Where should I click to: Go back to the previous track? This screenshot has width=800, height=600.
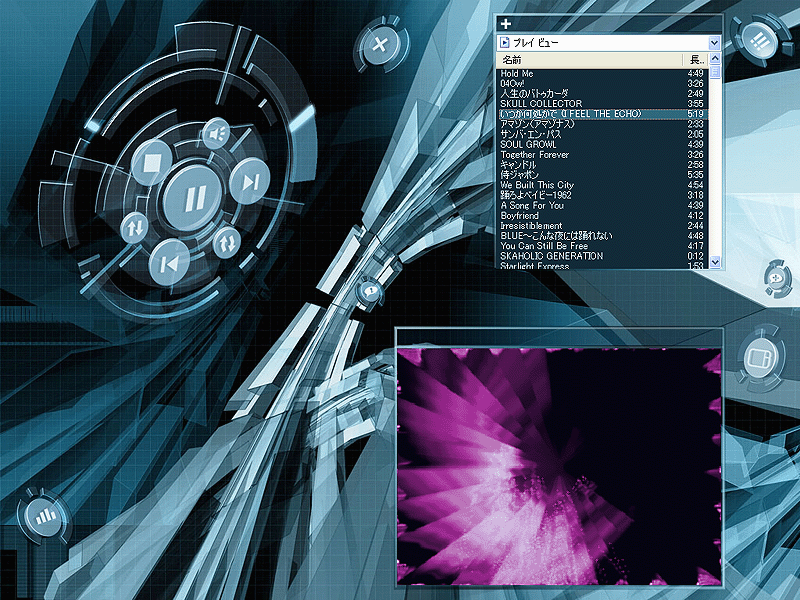pos(169,263)
